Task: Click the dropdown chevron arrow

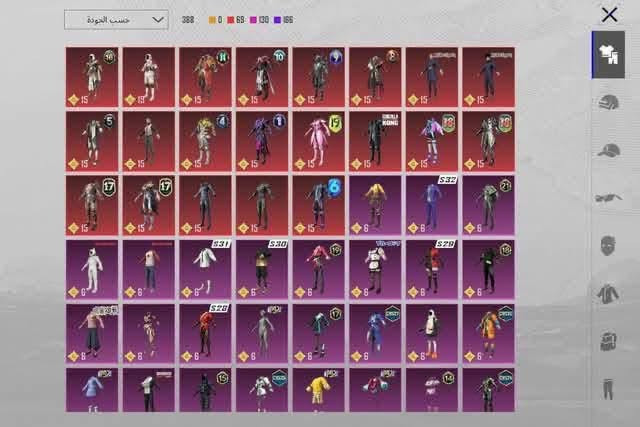Action: coord(158,20)
